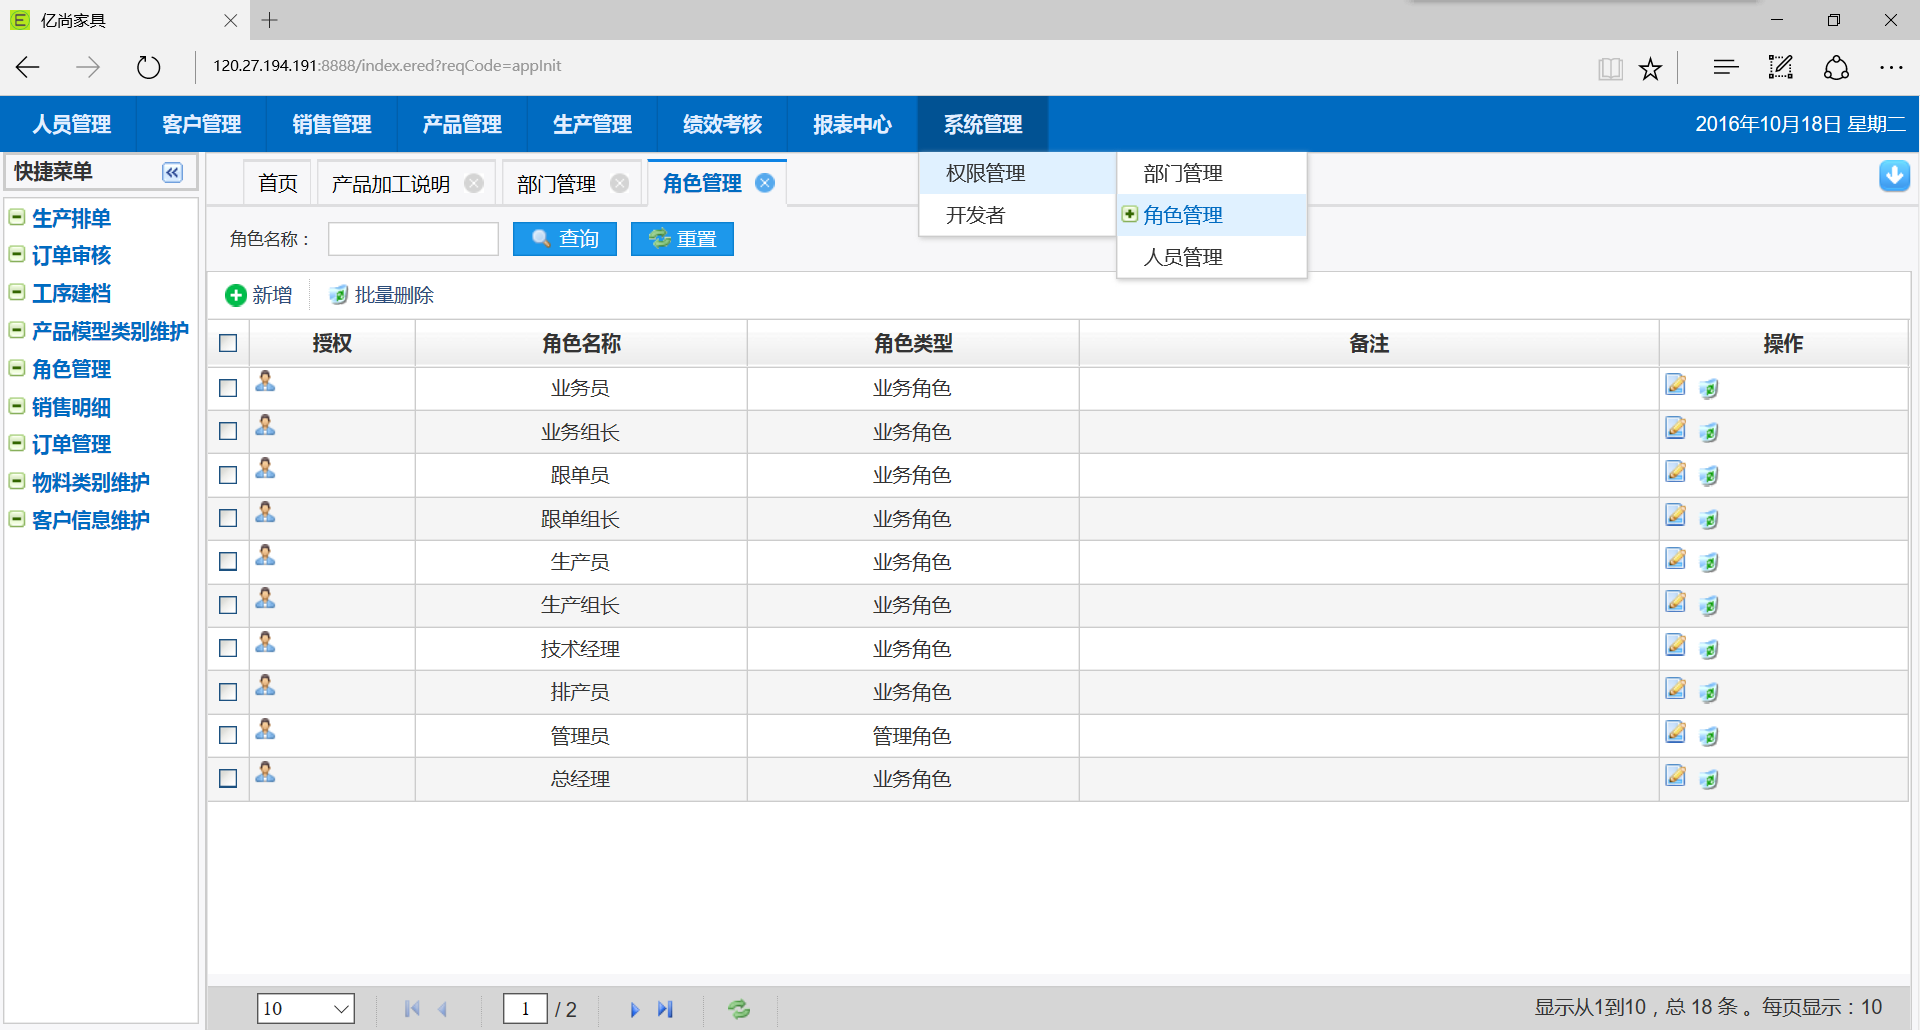Collapse the 生产排单 tree item in sidebar
The image size is (1920, 1030).
[17, 217]
